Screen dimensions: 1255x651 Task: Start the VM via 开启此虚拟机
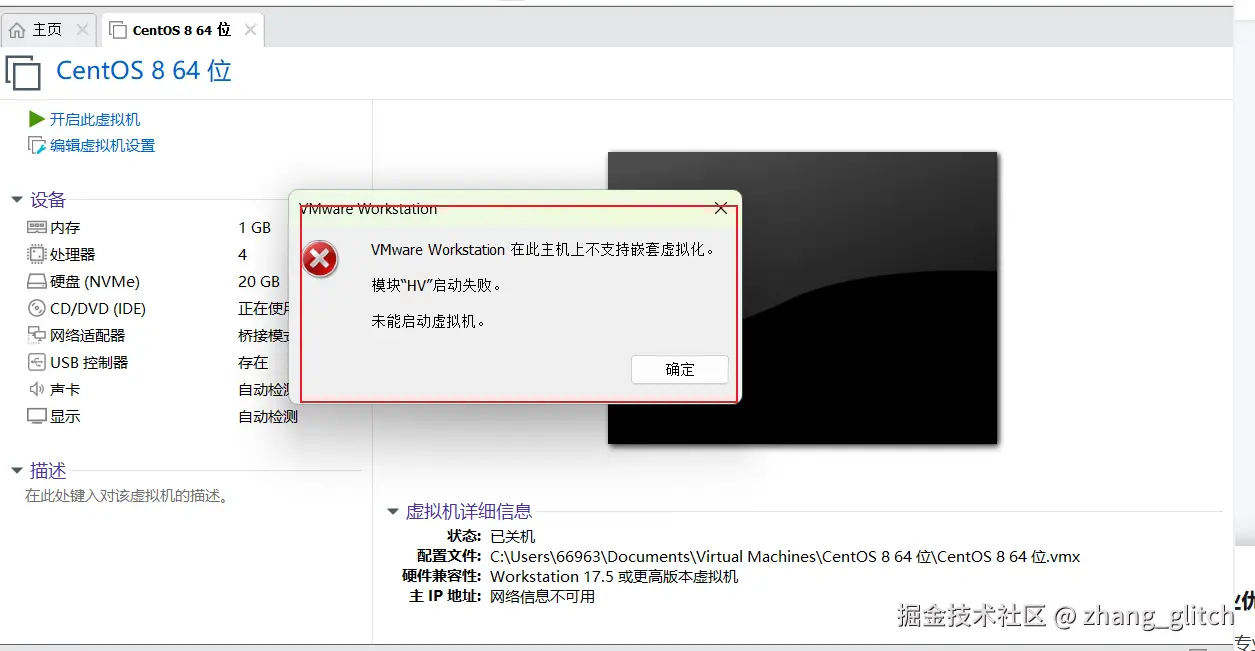click(x=95, y=119)
